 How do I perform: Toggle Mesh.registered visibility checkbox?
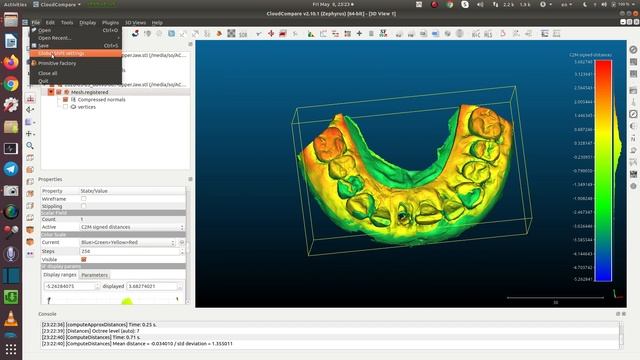tap(58, 92)
